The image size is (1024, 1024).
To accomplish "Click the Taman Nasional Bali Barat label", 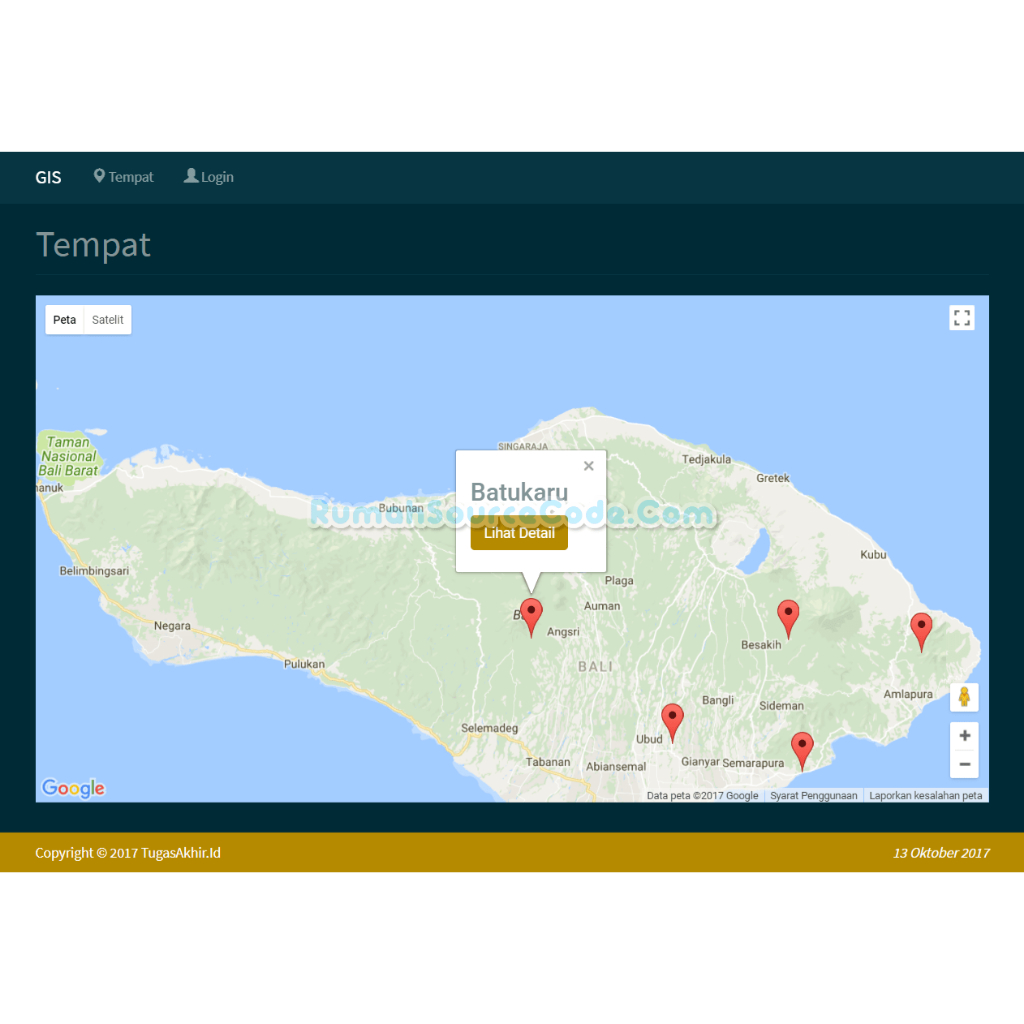I will tap(68, 456).
